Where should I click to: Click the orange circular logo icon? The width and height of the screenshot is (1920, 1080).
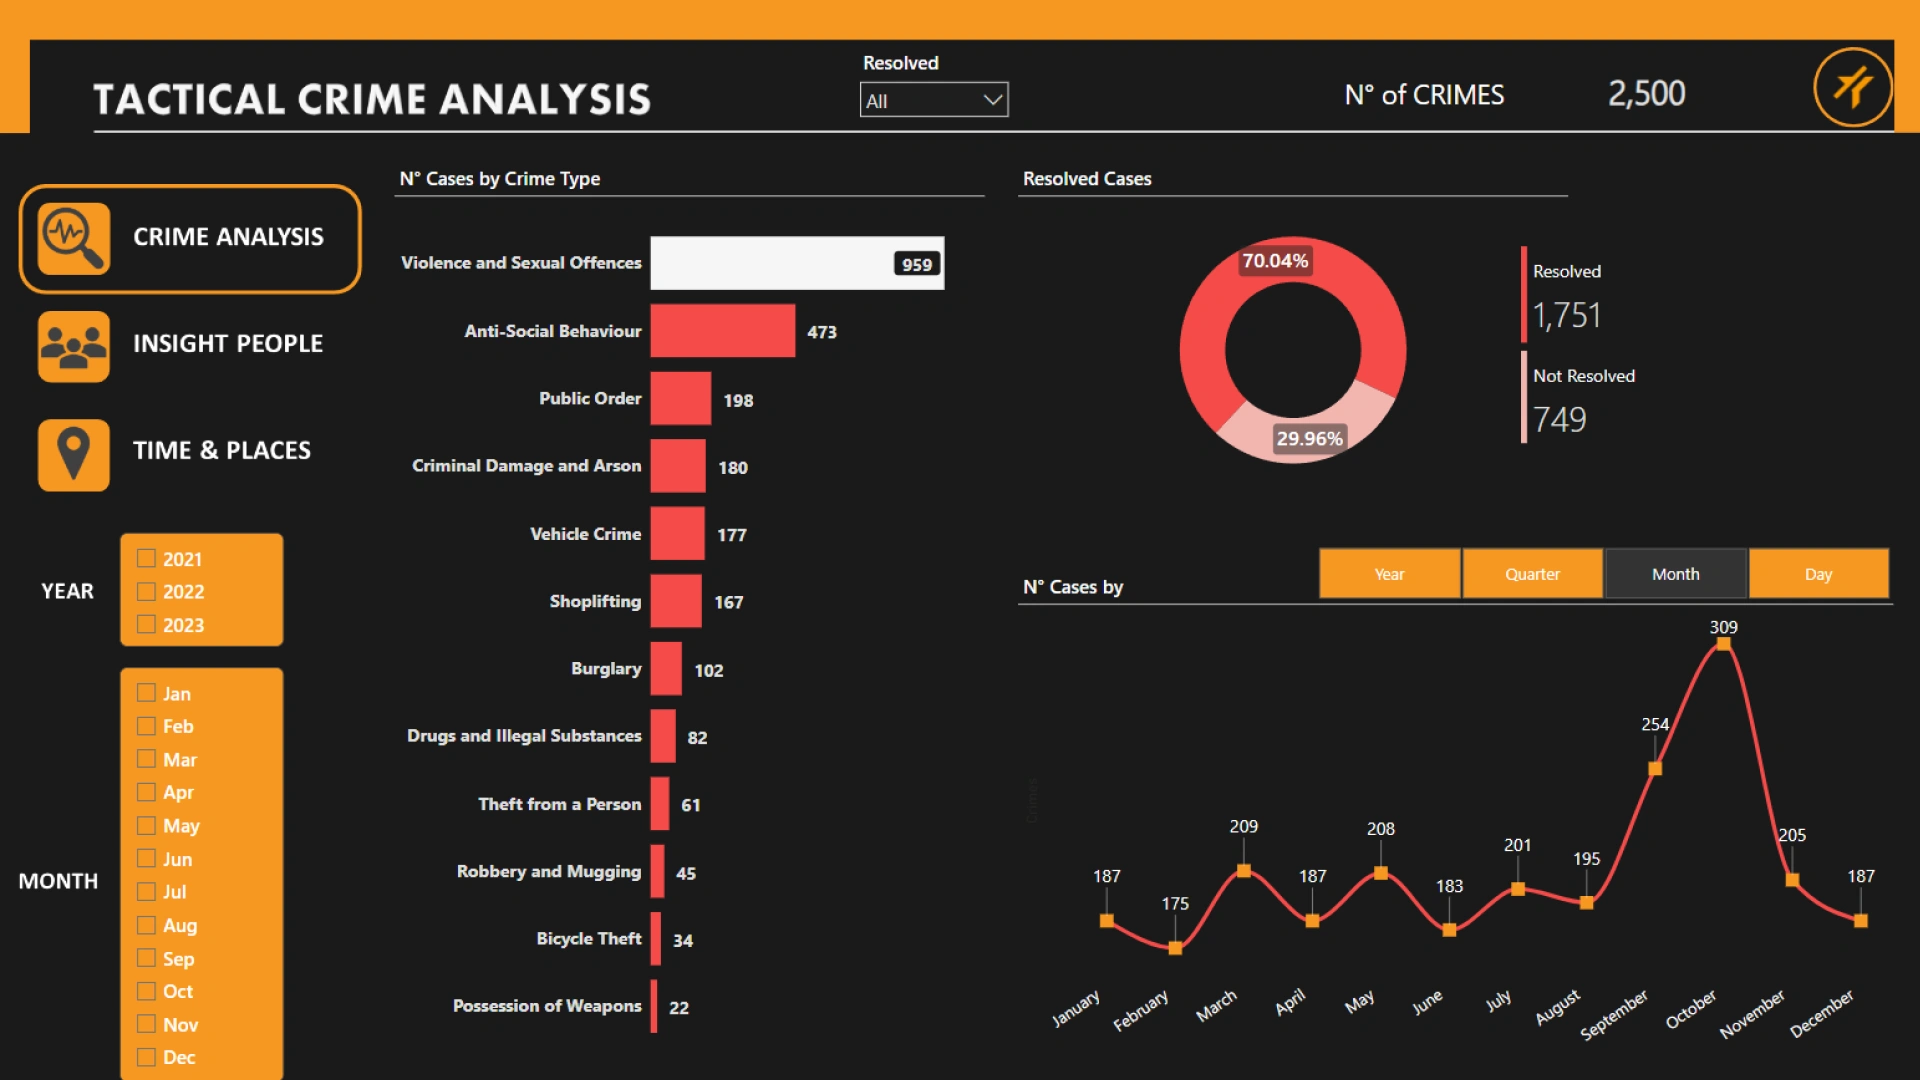click(1852, 87)
